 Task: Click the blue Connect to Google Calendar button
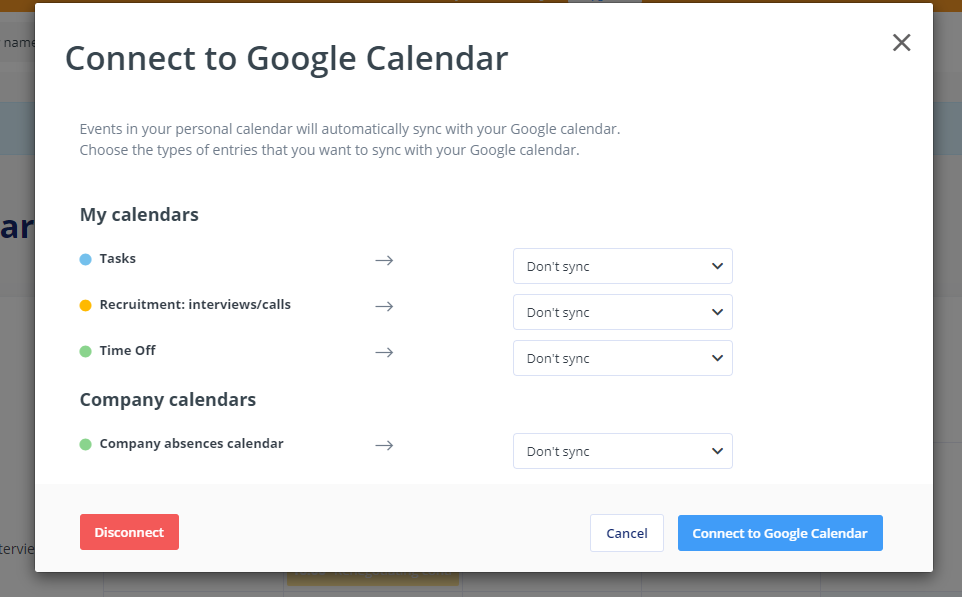(780, 533)
